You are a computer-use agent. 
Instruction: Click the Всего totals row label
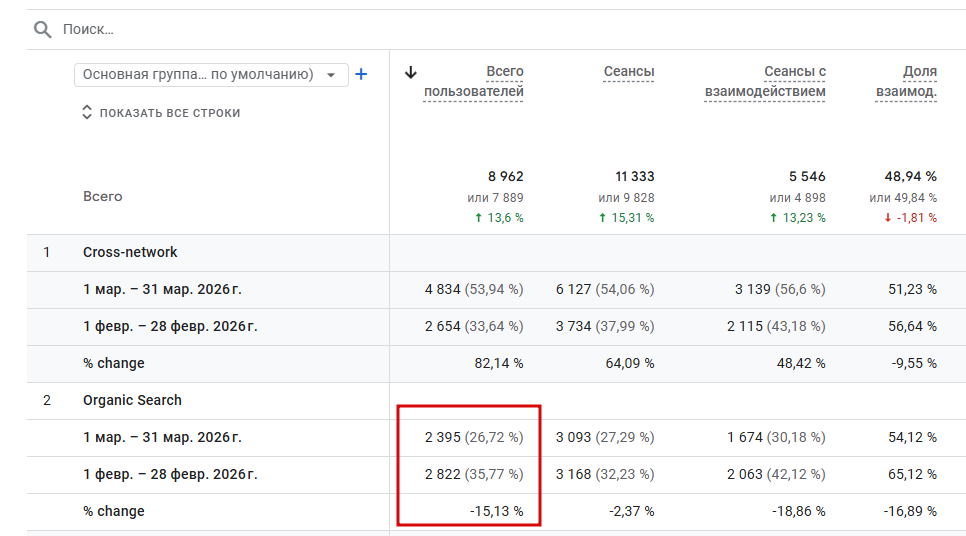pos(103,196)
